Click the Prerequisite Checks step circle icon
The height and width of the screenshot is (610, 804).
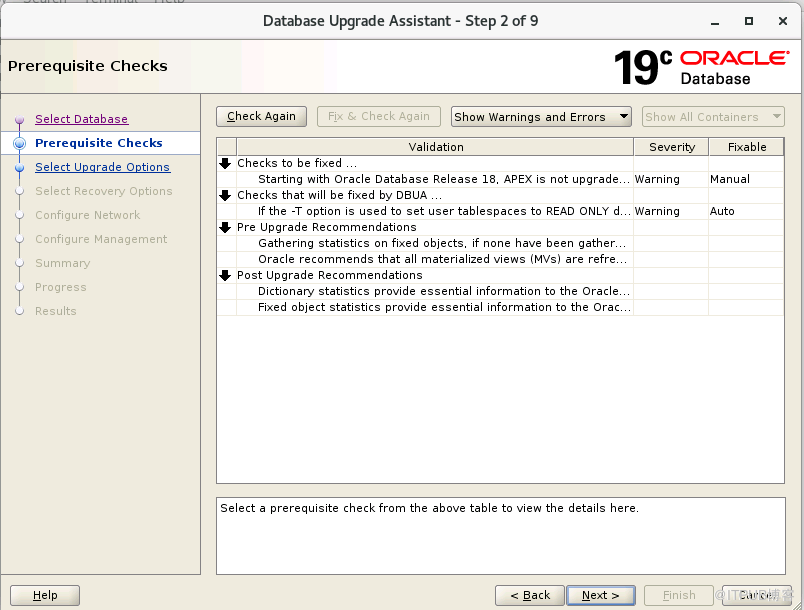(x=19, y=144)
